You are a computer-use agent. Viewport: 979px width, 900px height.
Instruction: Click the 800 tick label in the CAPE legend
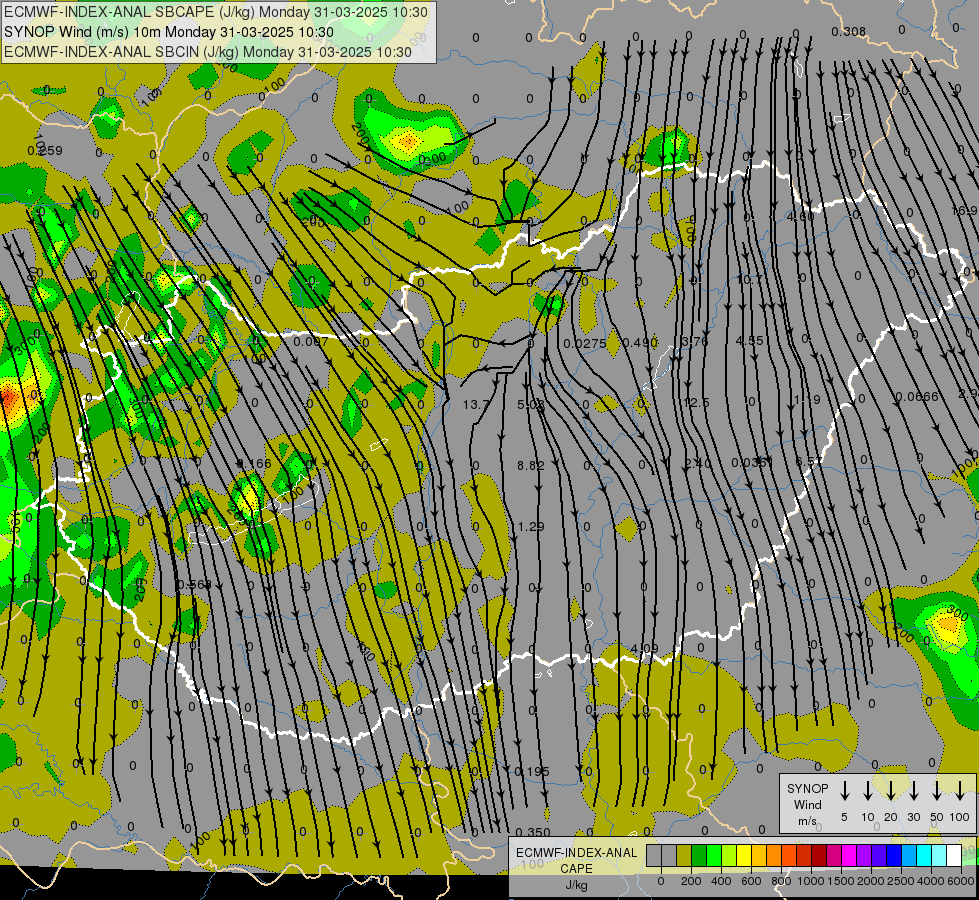(780, 881)
